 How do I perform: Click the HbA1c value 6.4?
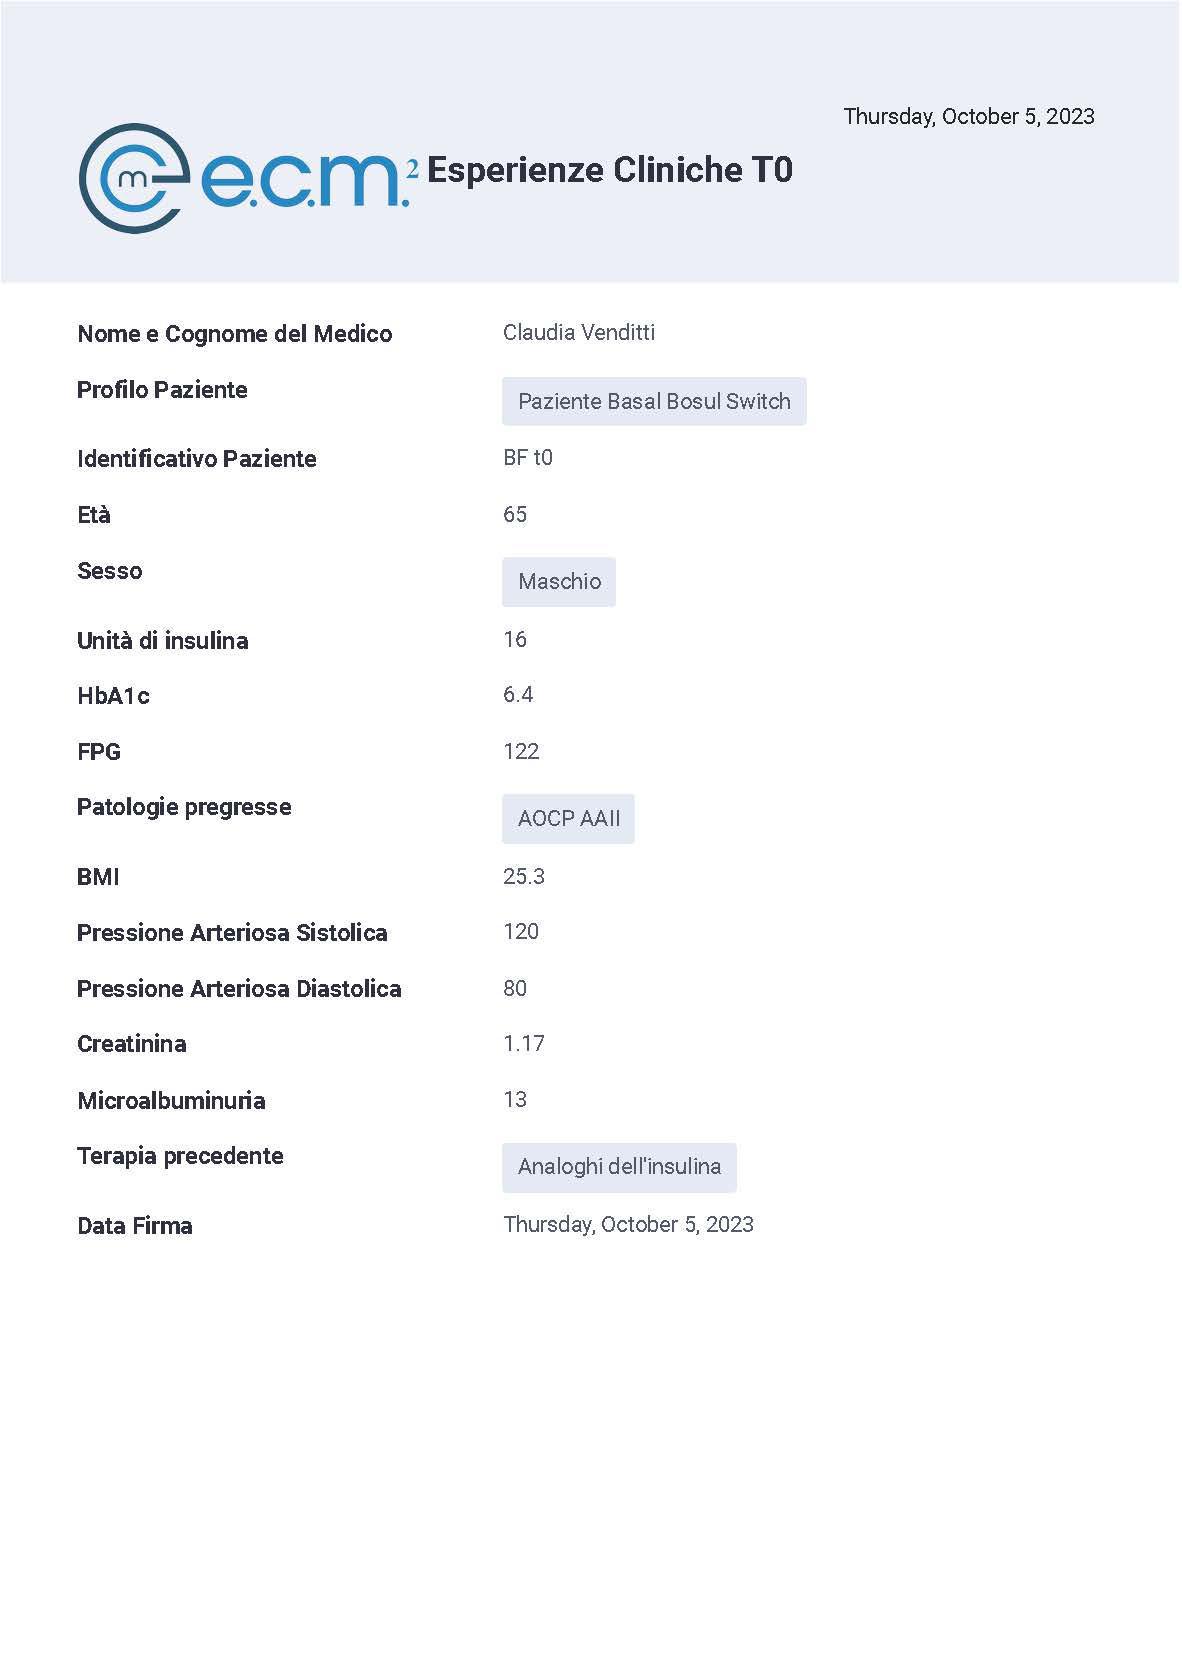[518, 694]
